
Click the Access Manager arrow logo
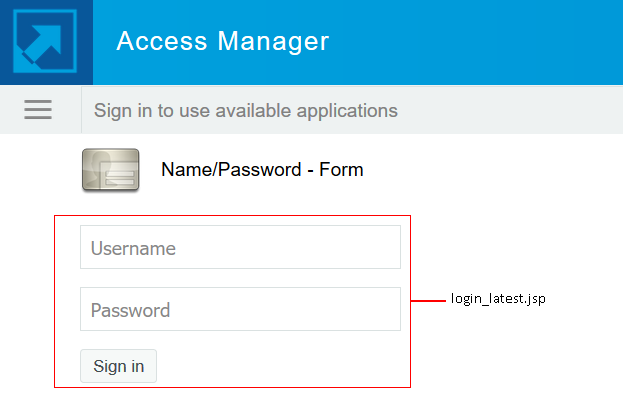[46, 42]
